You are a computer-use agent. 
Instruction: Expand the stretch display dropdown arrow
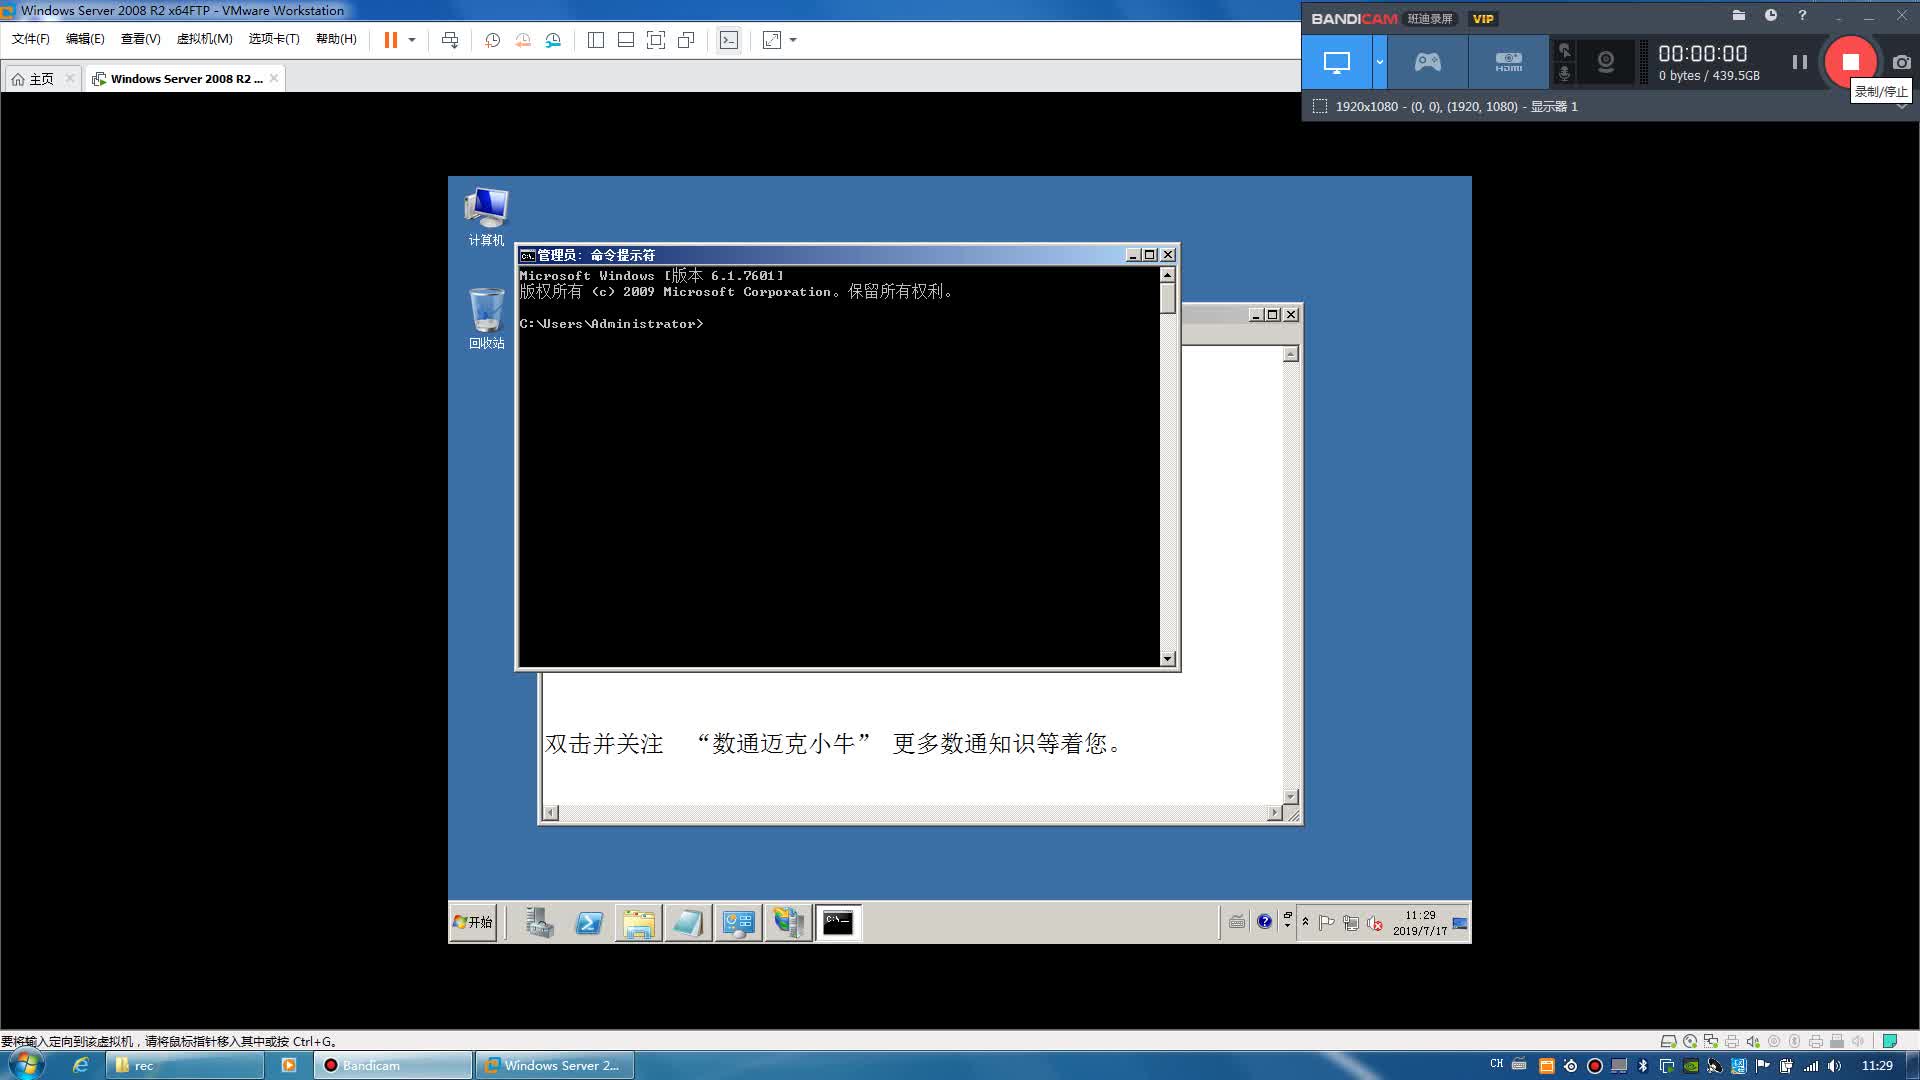793,40
